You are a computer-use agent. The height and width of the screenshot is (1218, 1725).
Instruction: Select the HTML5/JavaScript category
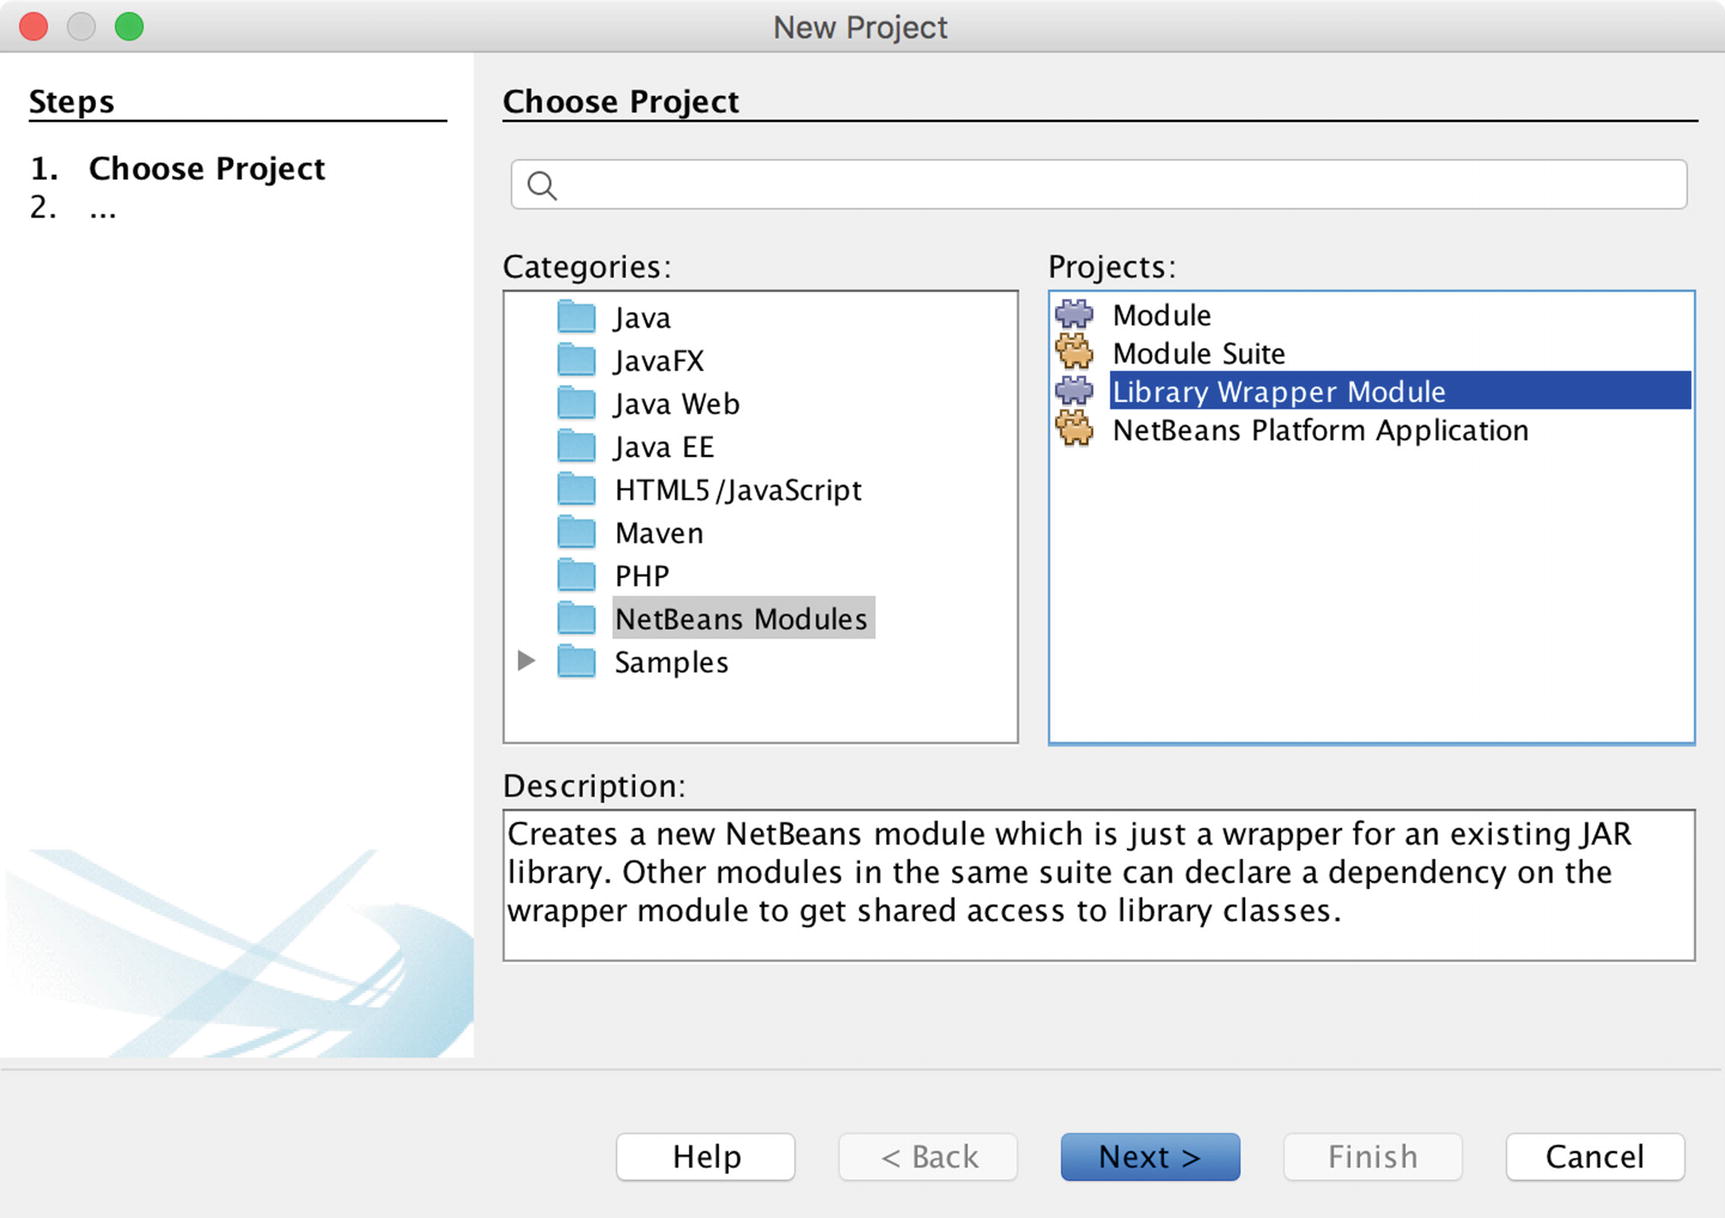pos(738,490)
